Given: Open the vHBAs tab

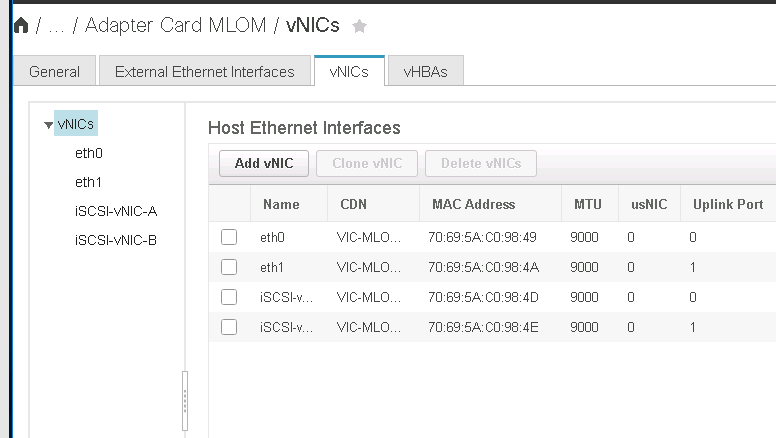Looking at the screenshot, I should point(426,72).
